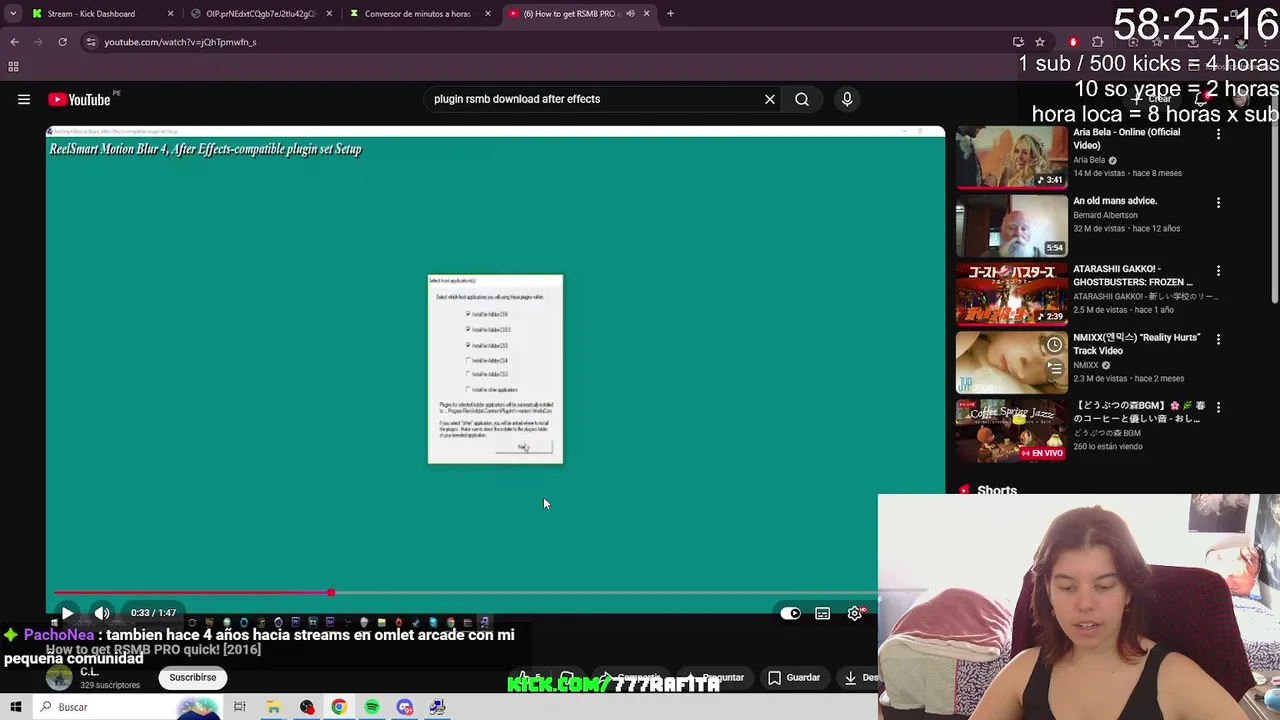
Task: Click the YouTube search input field
Action: (x=594, y=99)
